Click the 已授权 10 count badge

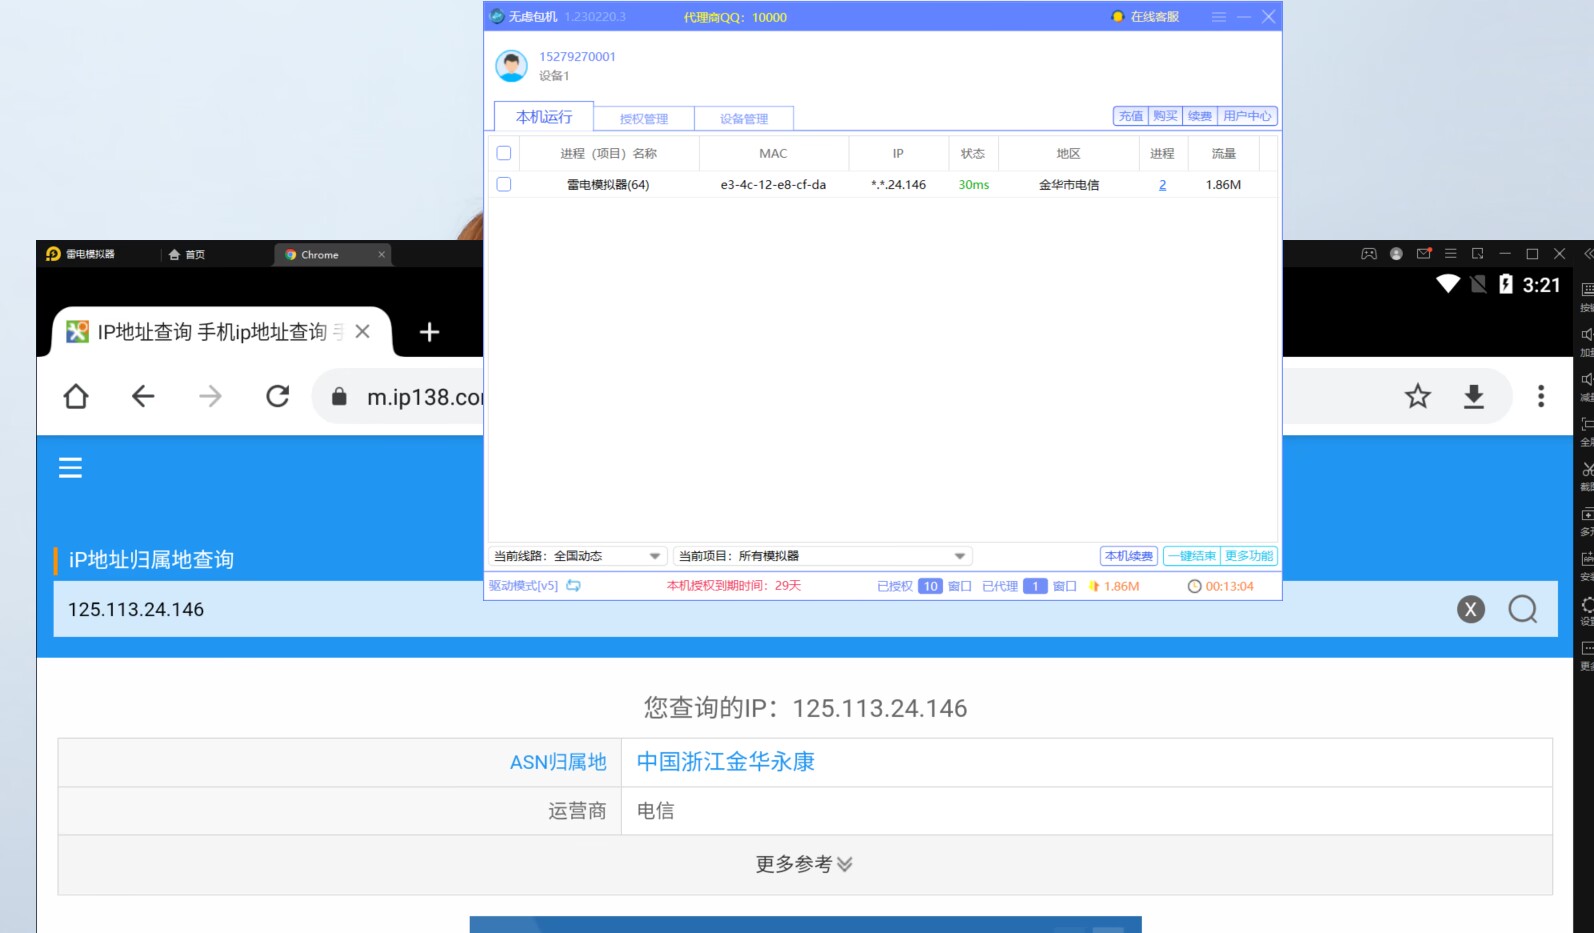tap(930, 586)
